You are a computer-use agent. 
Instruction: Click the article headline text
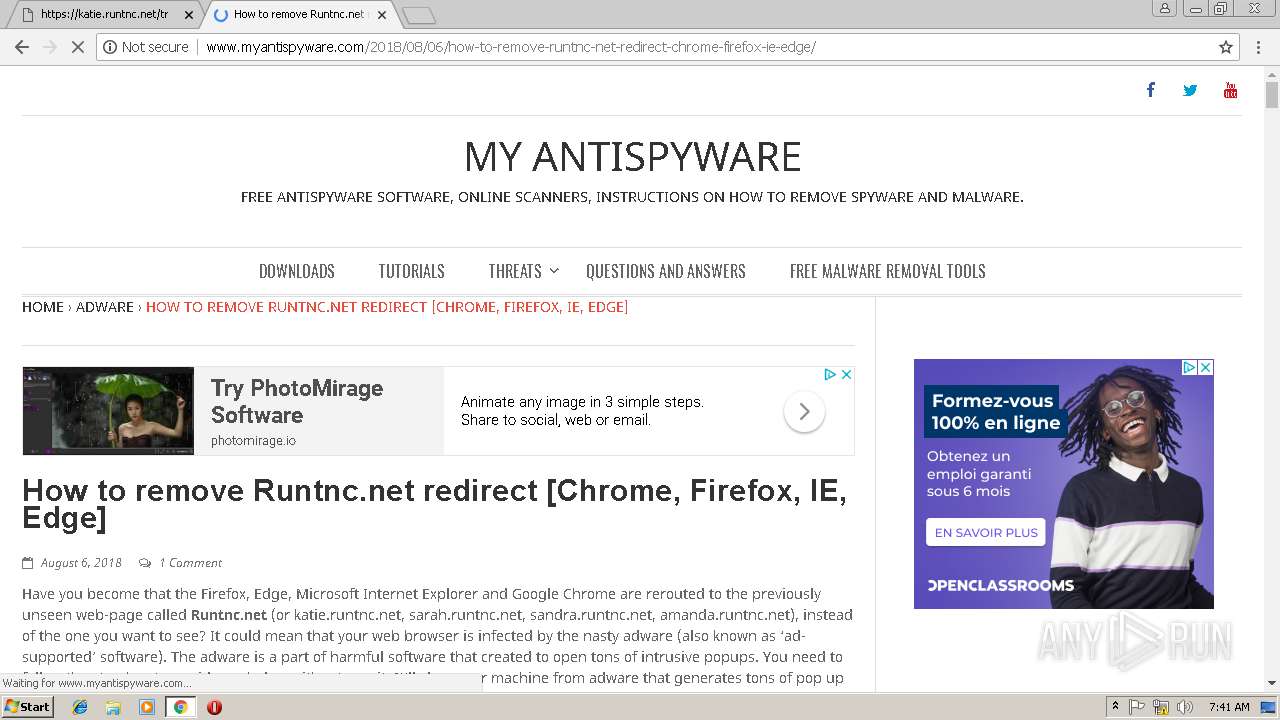tap(434, 503)
